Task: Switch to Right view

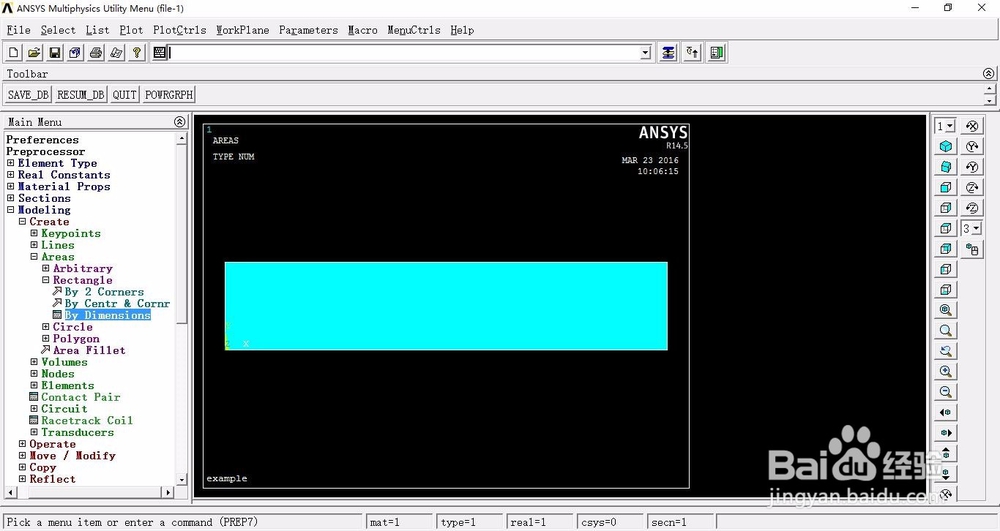Action: 946,208
